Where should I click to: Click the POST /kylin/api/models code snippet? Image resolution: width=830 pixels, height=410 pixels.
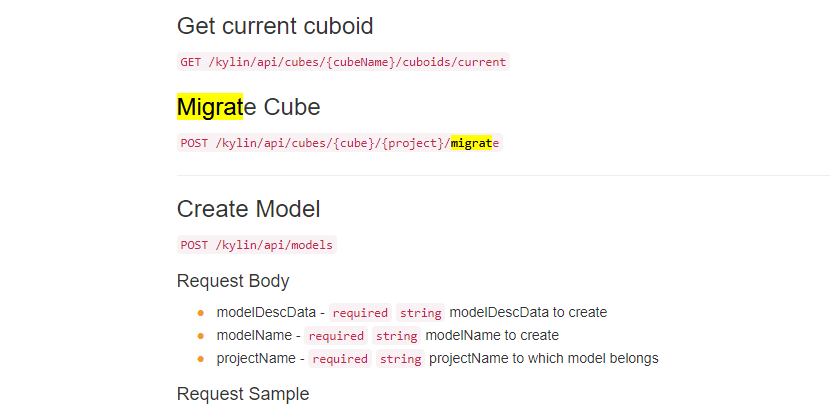tap(257, 245)
